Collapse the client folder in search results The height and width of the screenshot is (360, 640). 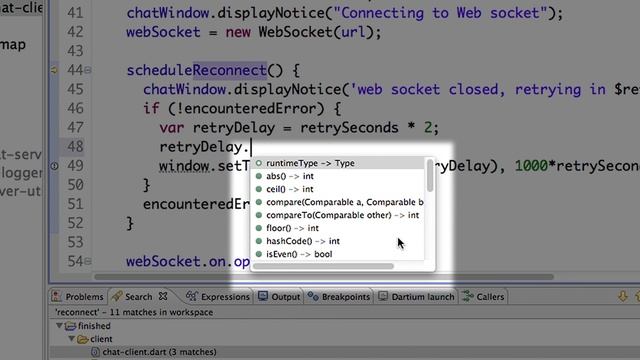72,339
